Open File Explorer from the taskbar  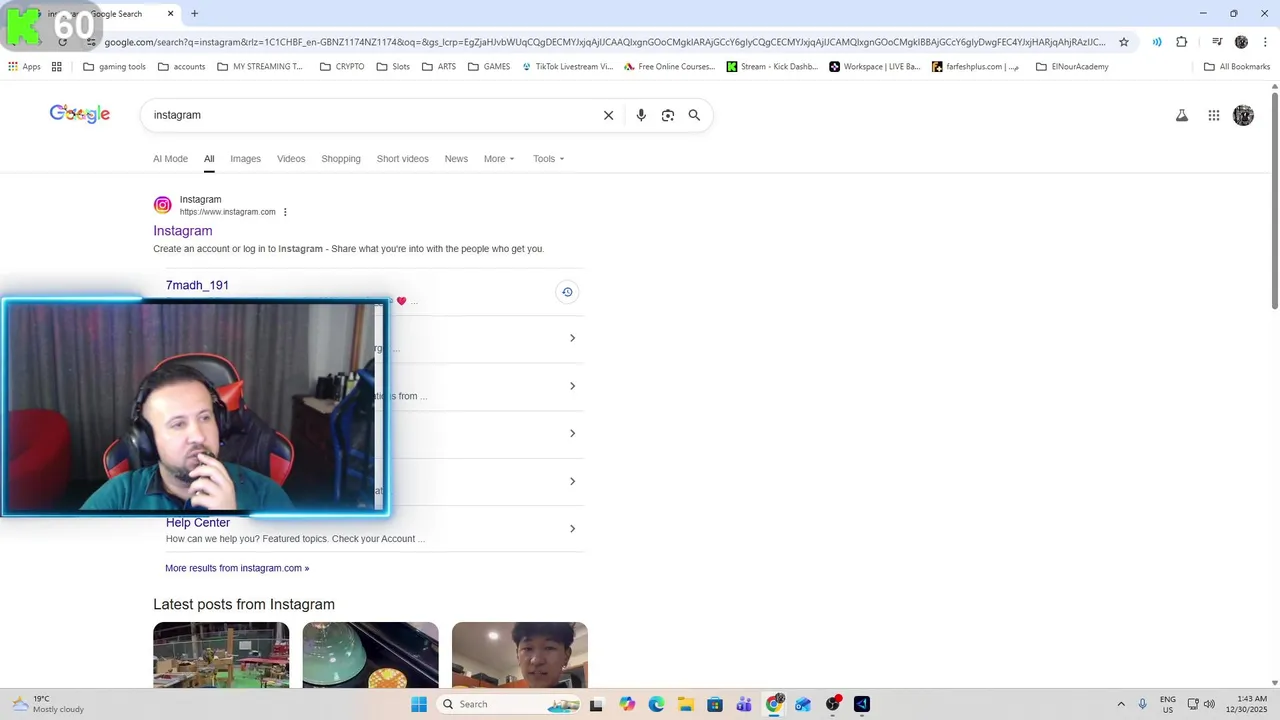(x=686, y=704)
